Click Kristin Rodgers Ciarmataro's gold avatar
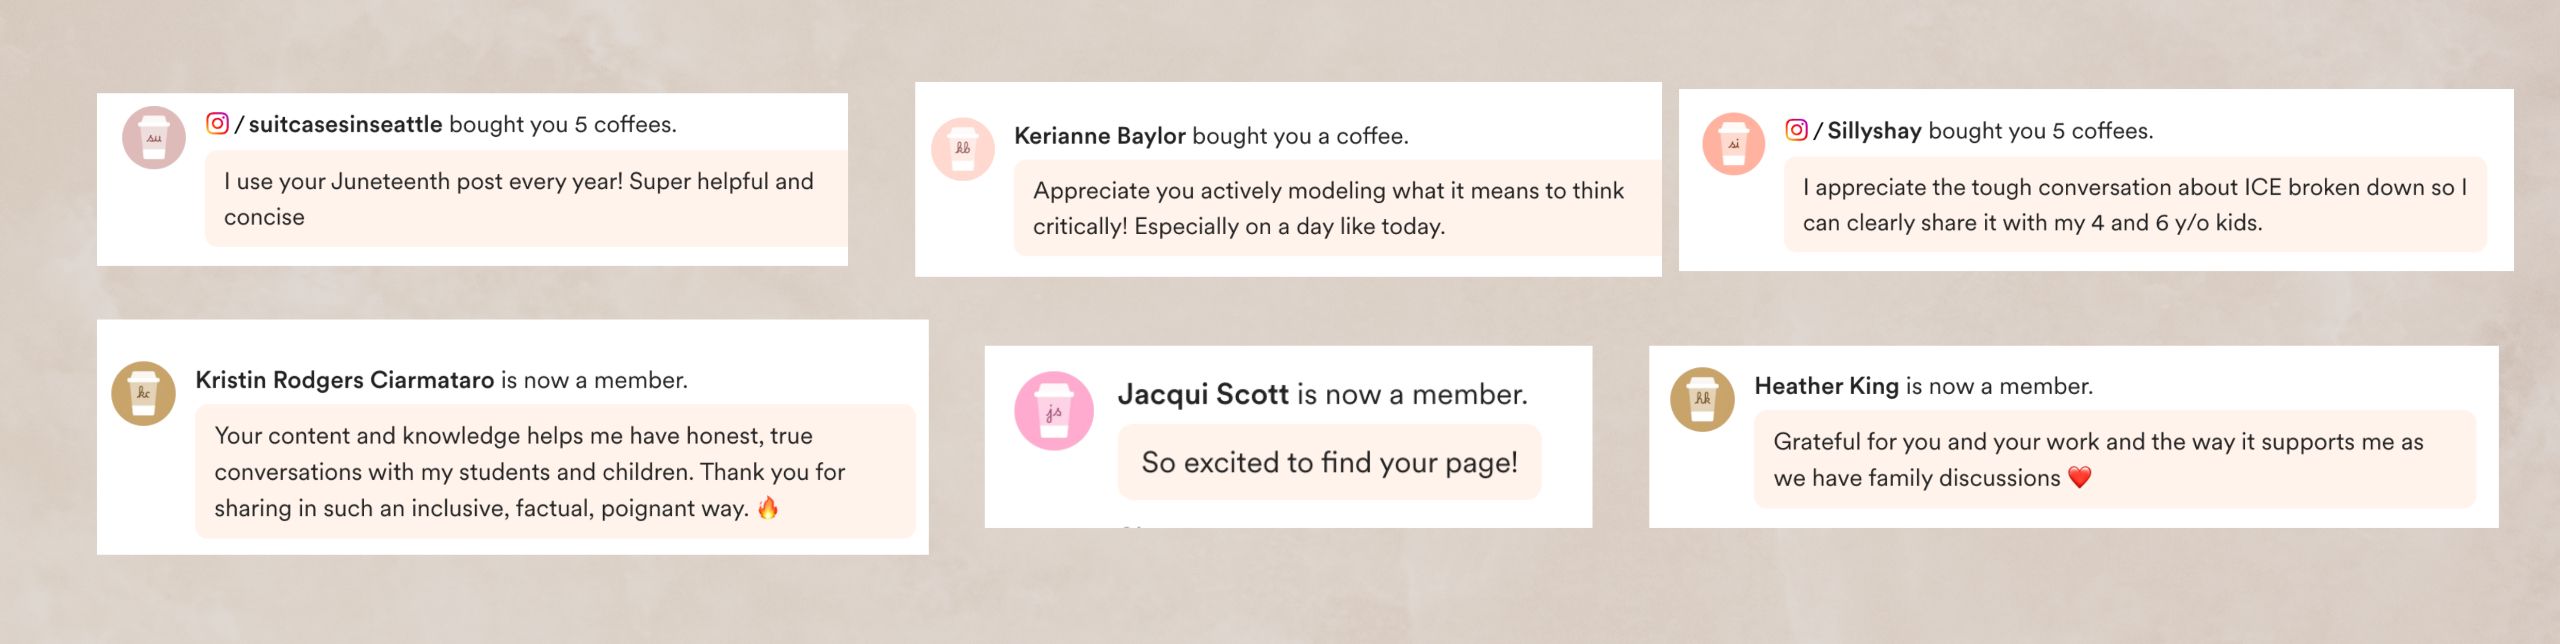2560x644 pixels. [143, 393]
